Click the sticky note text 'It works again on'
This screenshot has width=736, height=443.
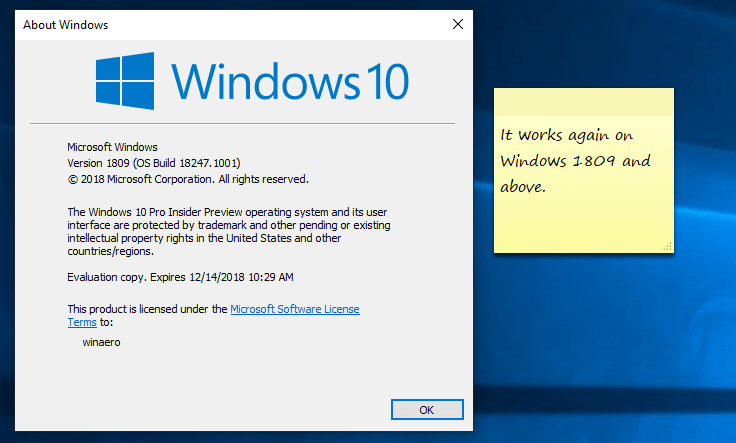tap(567, 136)
